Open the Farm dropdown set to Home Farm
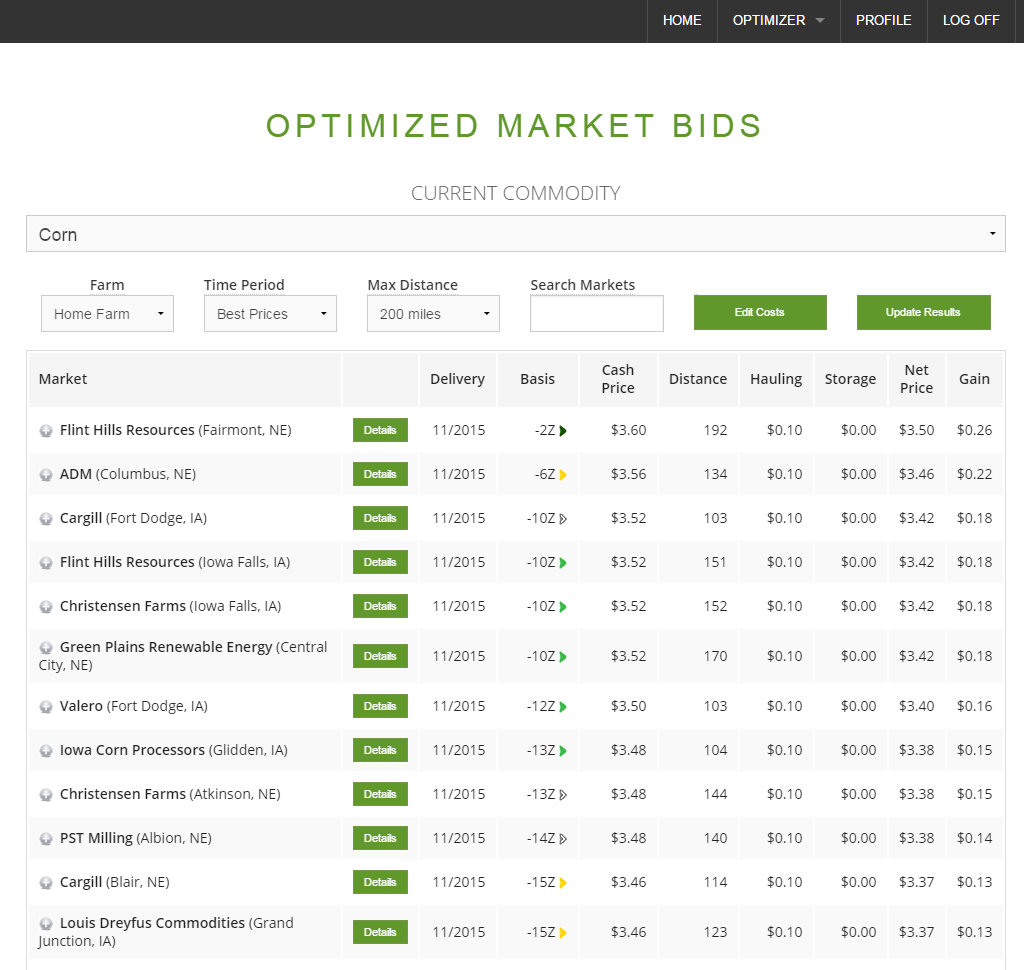1024x970 pixels. 107,314
